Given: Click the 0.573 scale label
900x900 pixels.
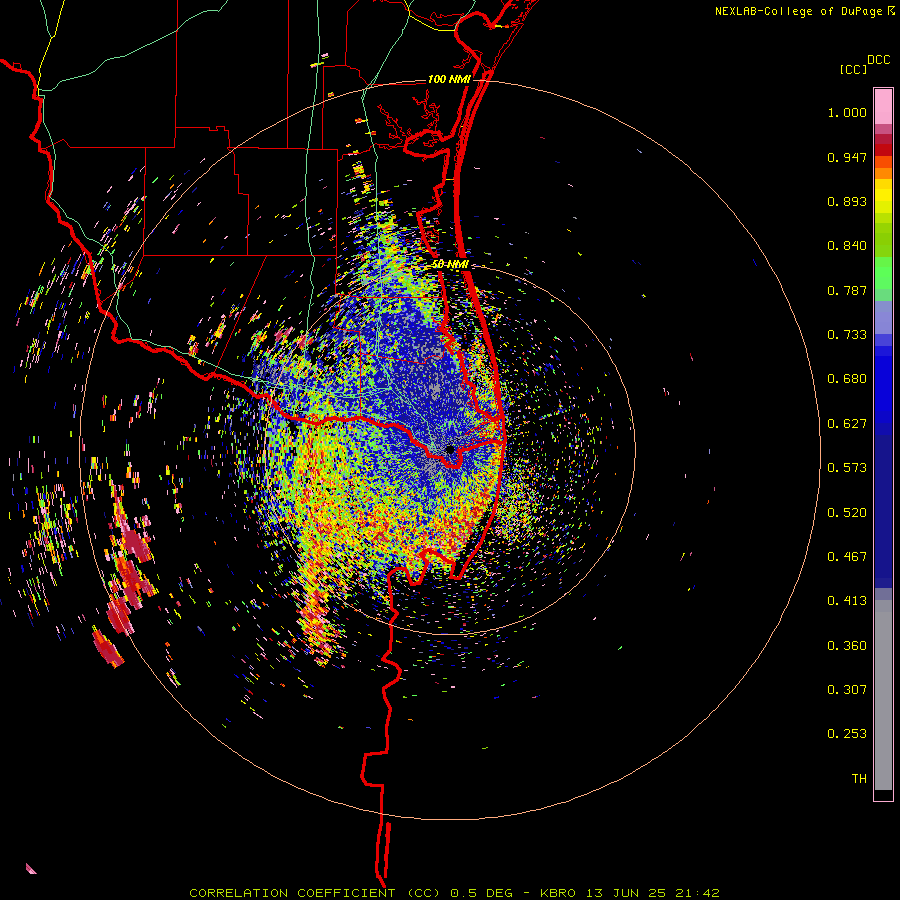Looking at the screenshot, I should tap(847, 468).
